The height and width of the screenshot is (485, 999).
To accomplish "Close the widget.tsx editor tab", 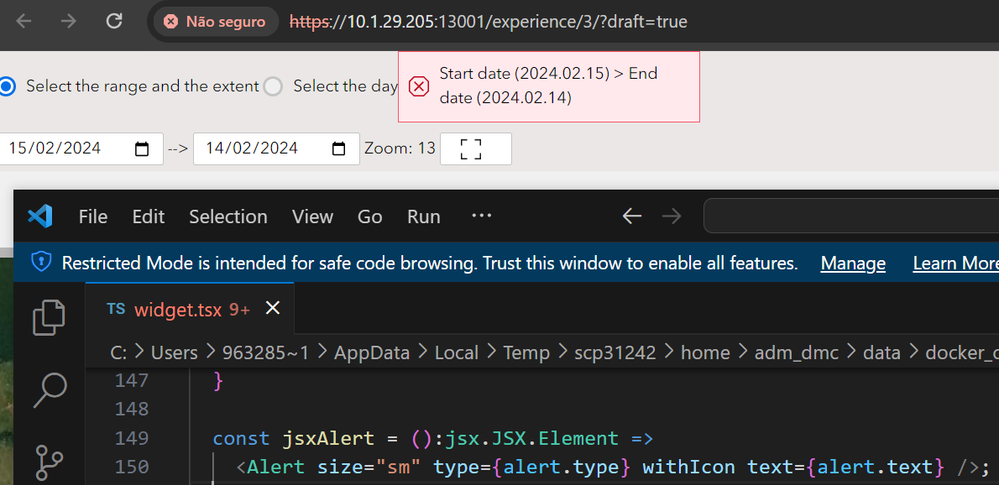I will (272, 310).
